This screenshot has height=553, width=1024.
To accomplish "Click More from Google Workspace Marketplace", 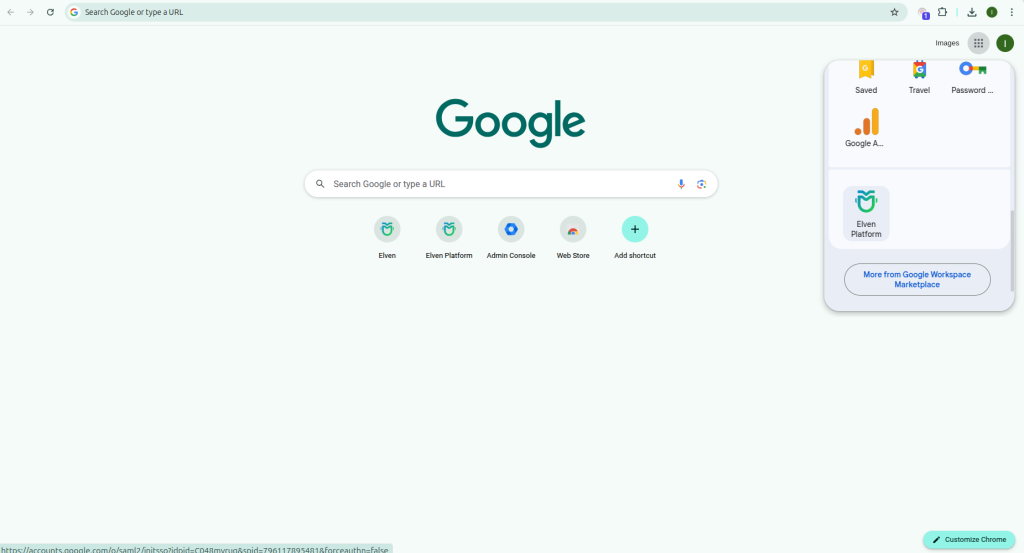I will coord(917,279).
